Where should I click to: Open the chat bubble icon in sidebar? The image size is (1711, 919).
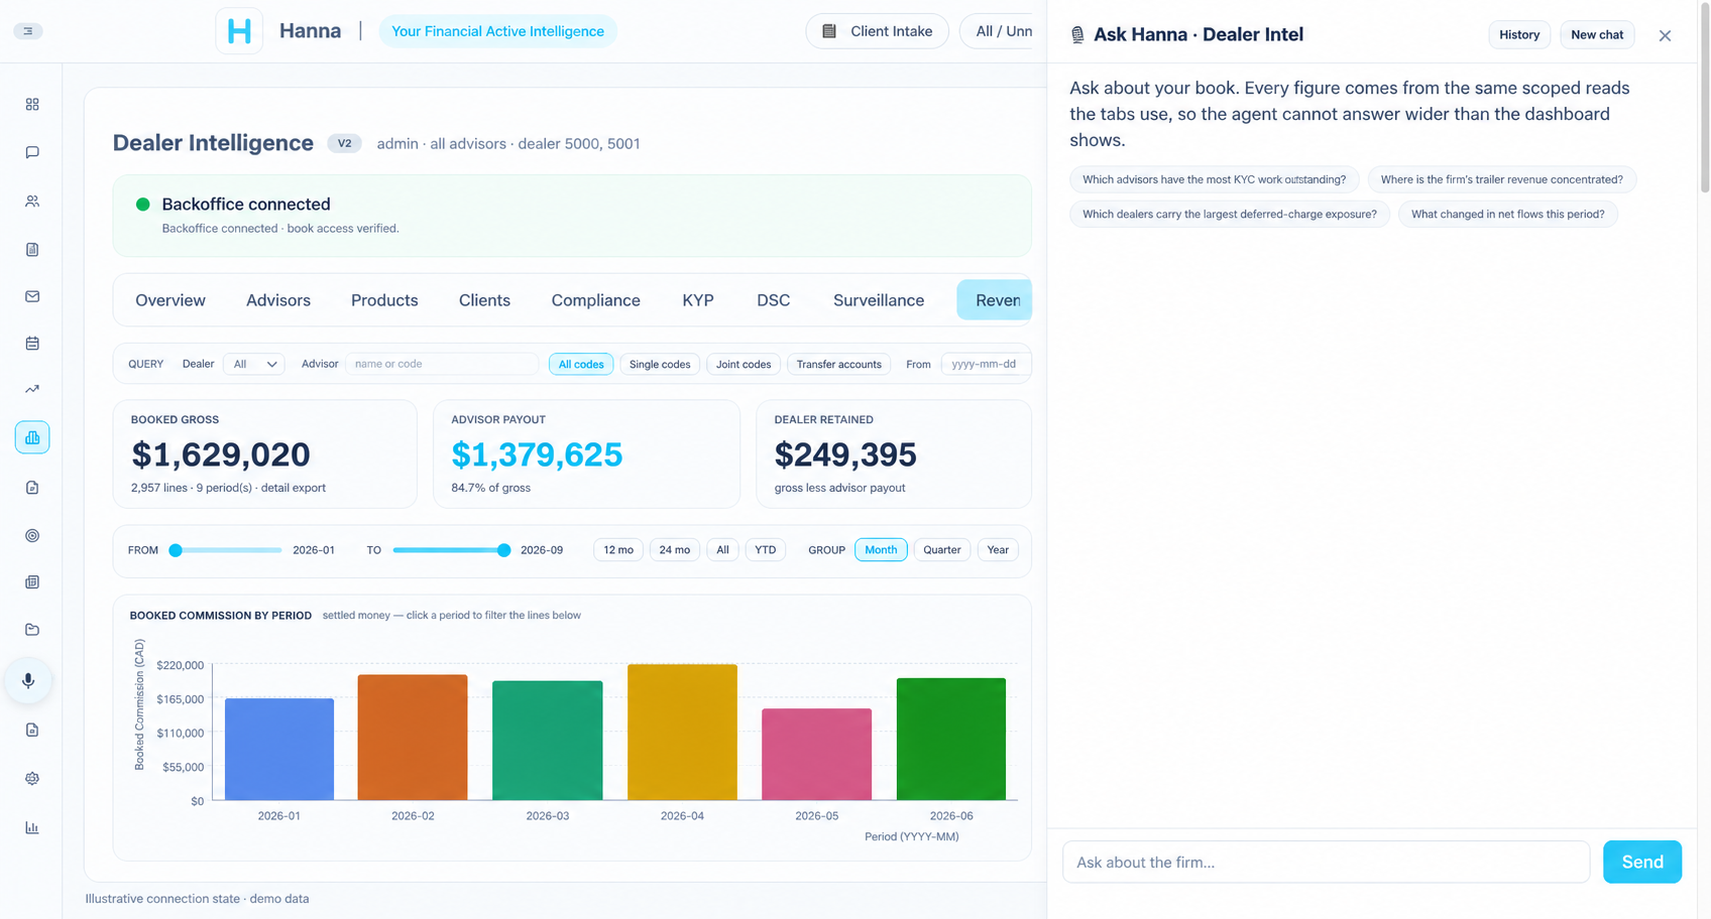click(x=32, y=152)
